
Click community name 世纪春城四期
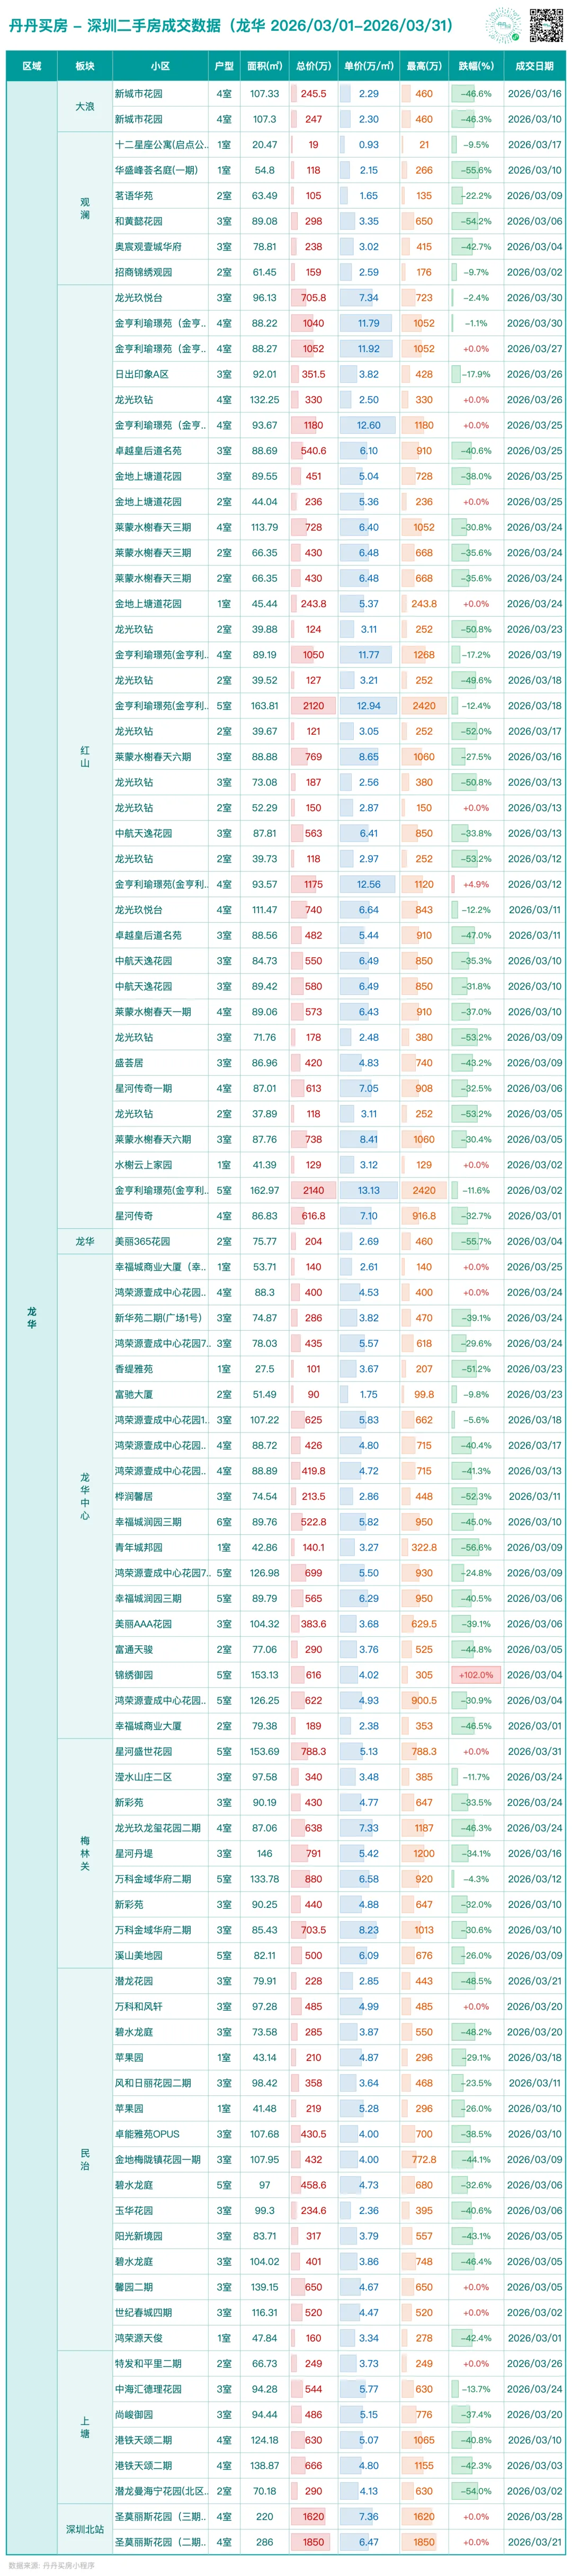click(143, 2312)
